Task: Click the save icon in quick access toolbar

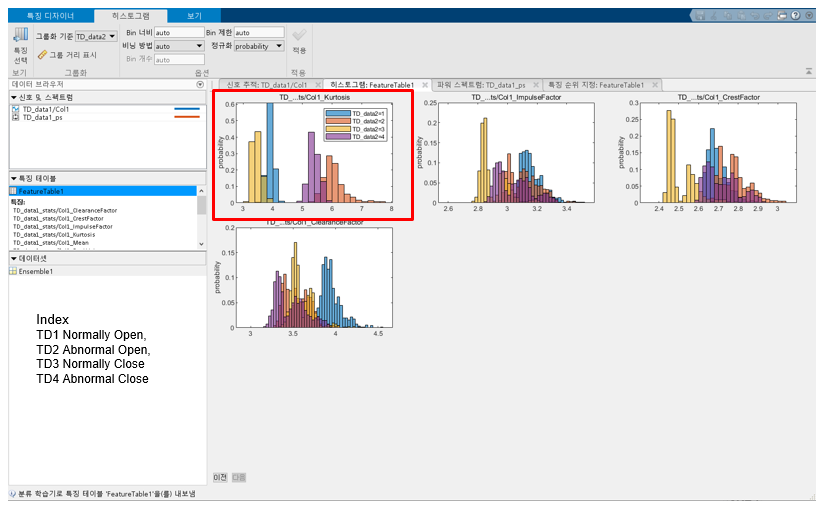Action: coord(700,16)
